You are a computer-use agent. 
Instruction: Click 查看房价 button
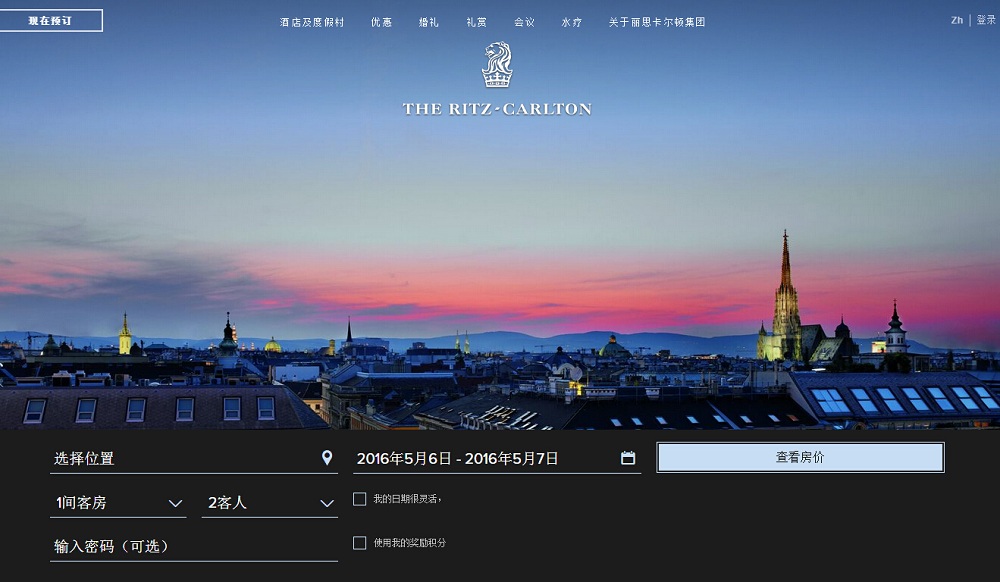[x=800, y=457]
